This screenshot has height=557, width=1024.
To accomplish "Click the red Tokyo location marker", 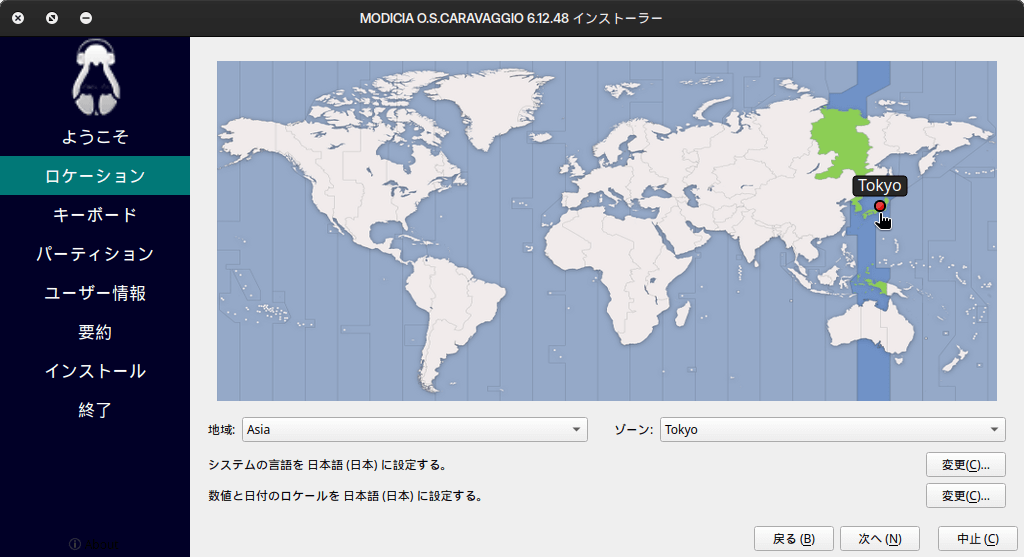I will tap(880, 206).
